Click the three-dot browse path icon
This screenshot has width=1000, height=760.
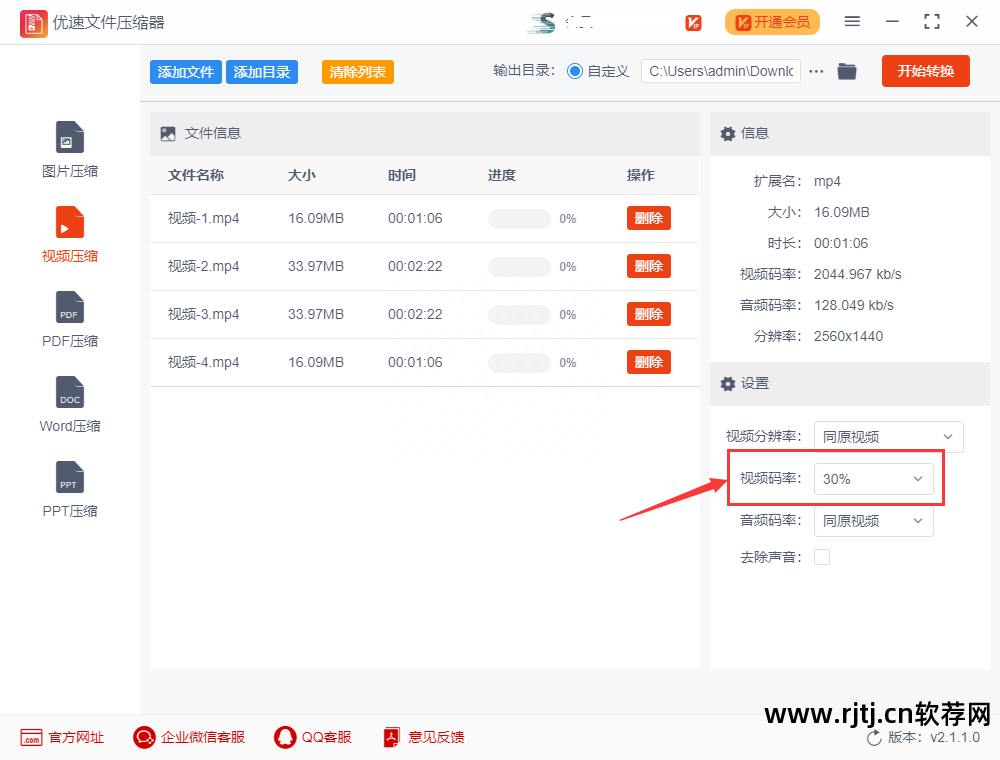click(x=817, y=71)
